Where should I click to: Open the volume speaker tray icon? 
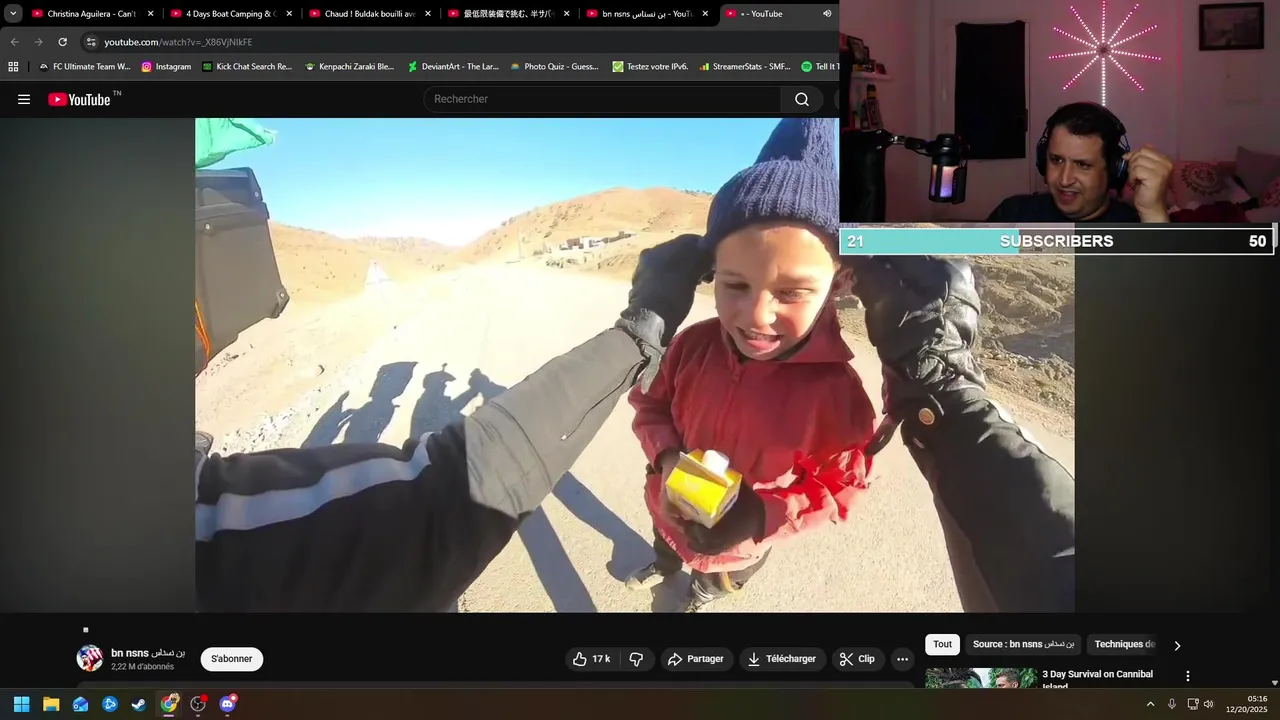pos(1208,704)
